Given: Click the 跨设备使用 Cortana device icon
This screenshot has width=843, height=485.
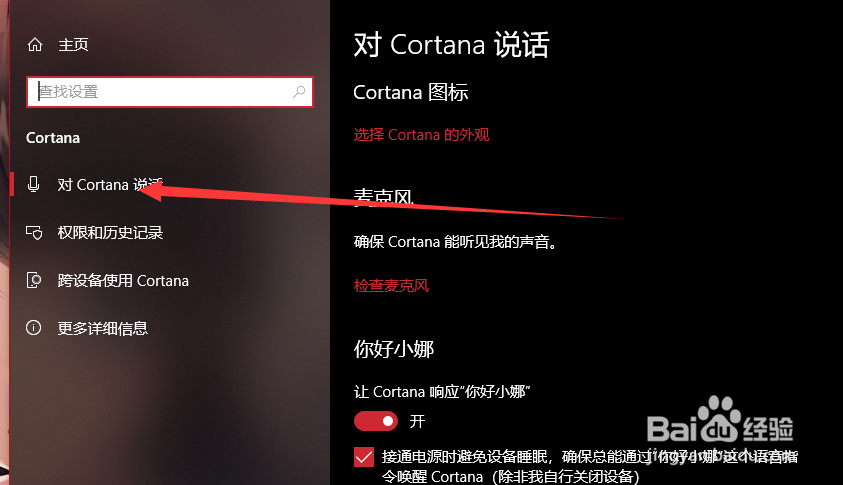Looking at the screenshot, I should (34, 280).
